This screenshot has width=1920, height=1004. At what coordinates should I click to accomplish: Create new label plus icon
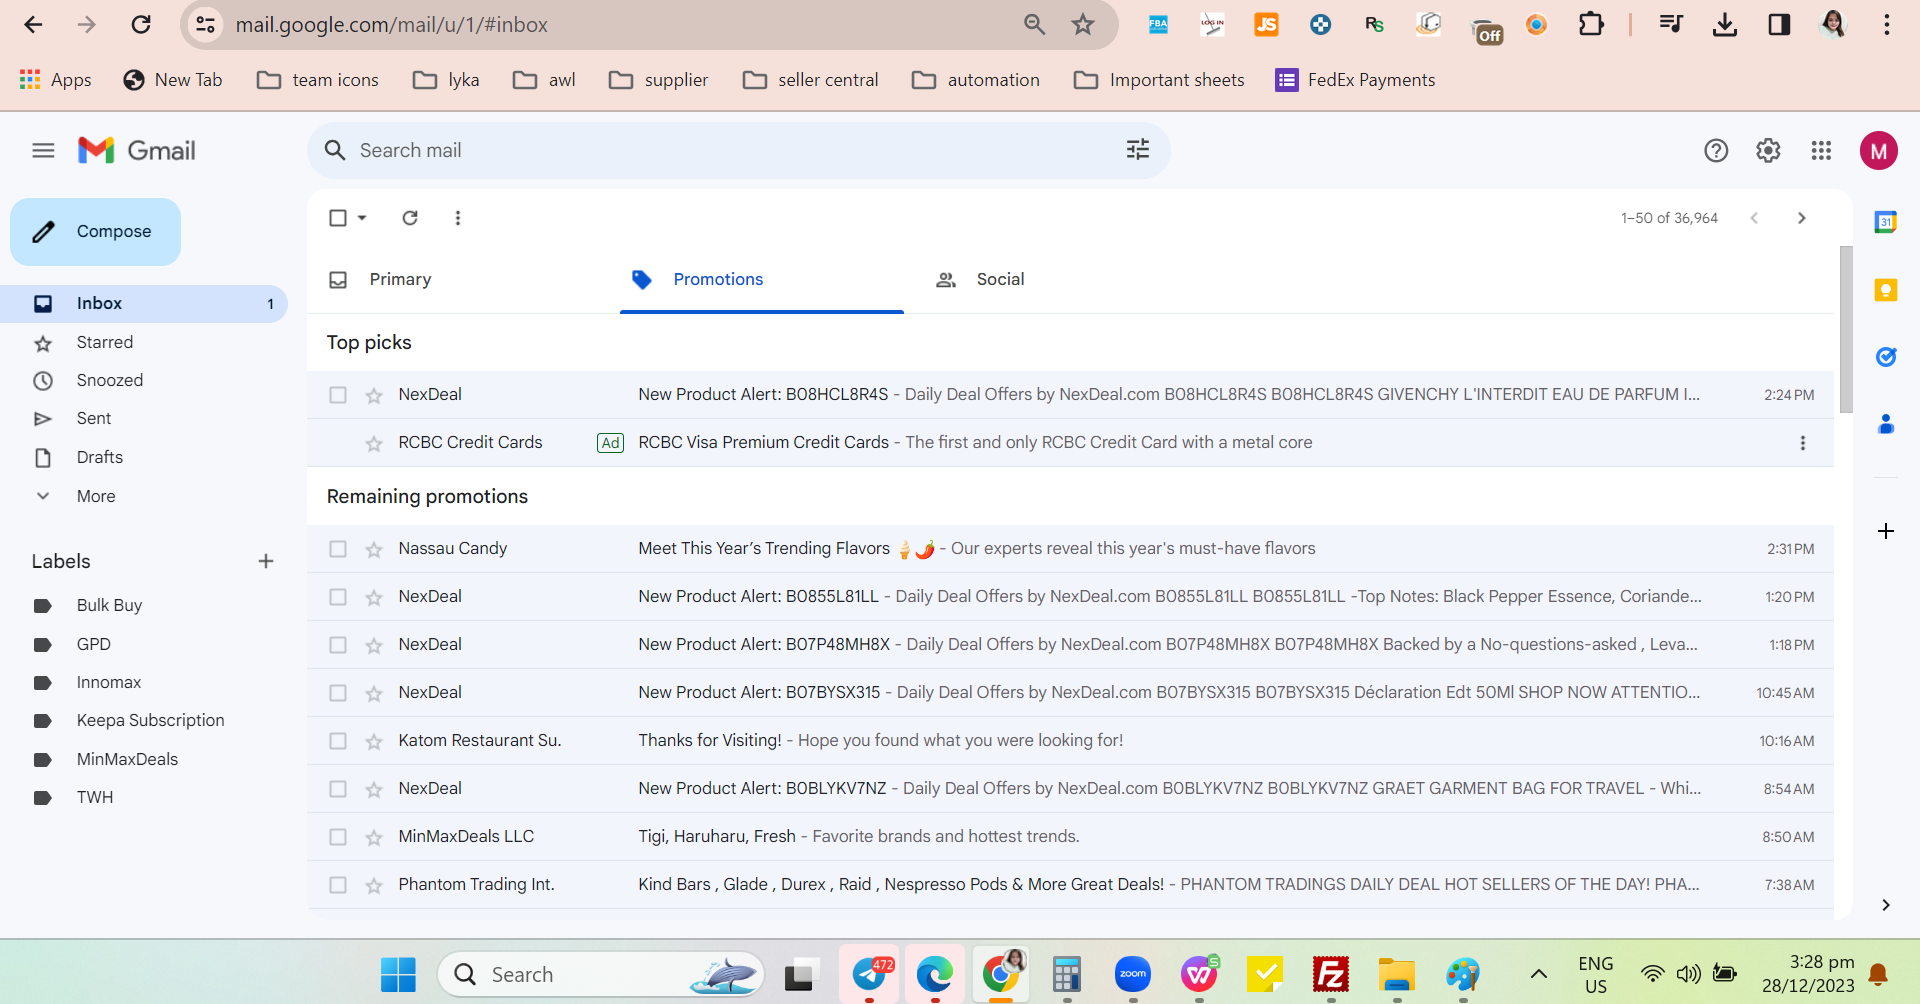pyautogui.click(x=266, y=561)
